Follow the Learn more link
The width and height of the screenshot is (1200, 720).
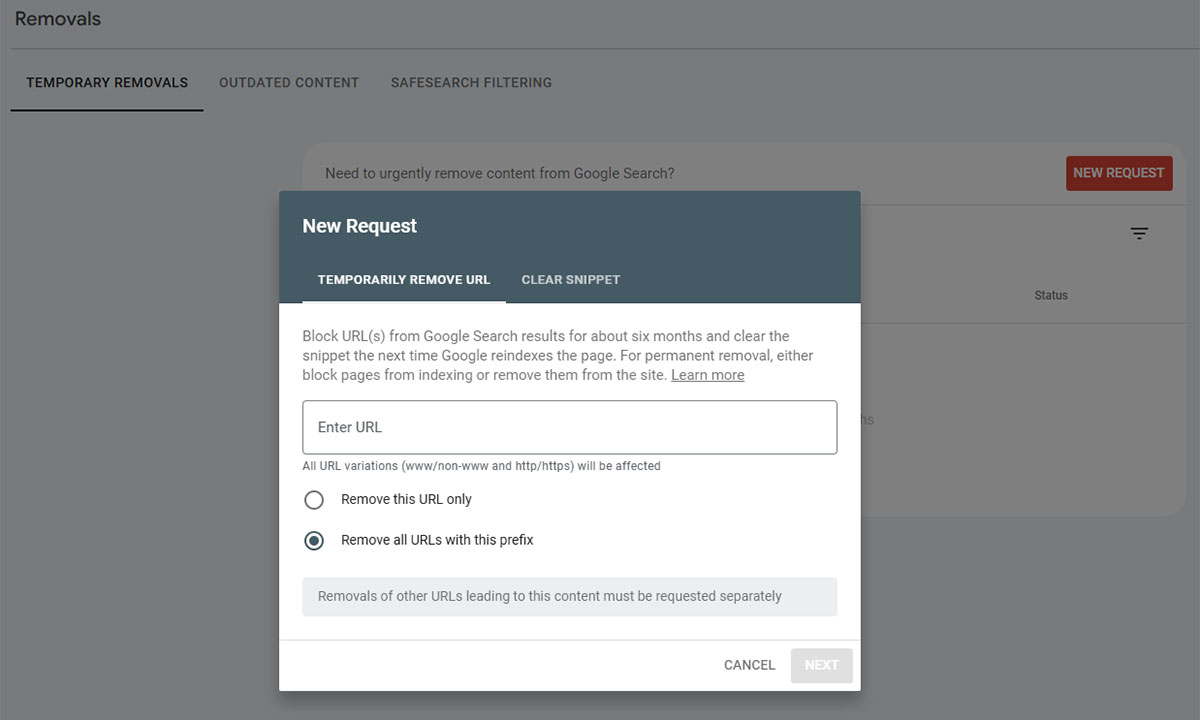708,375
